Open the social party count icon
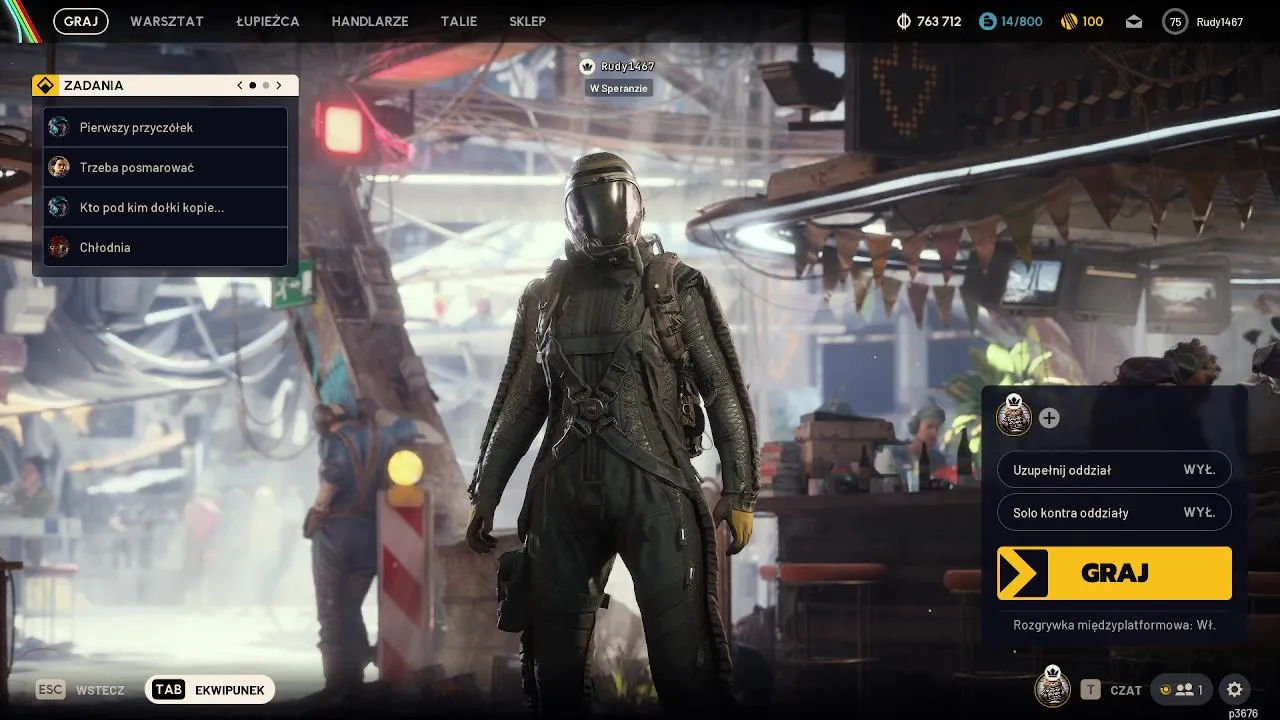The width and height of the screenshot is (1280, 720). tap(1181, 690)
